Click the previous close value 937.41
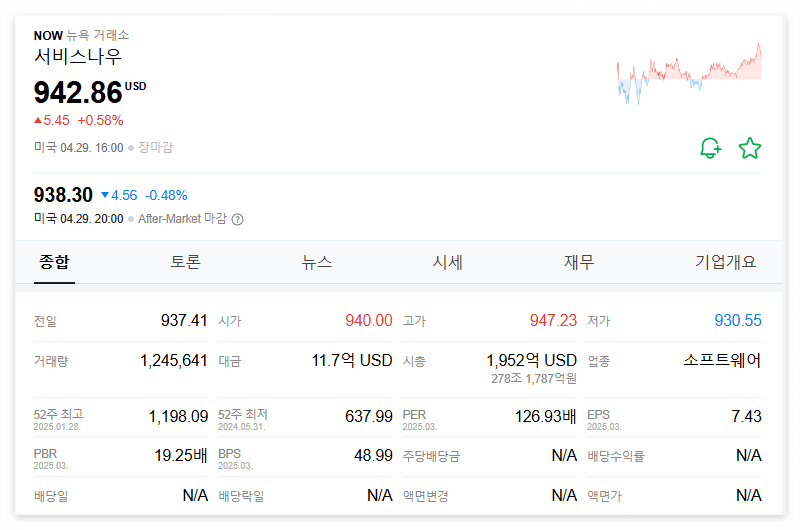The height and width of the screenshot is (530, 801). pos(184,321)
